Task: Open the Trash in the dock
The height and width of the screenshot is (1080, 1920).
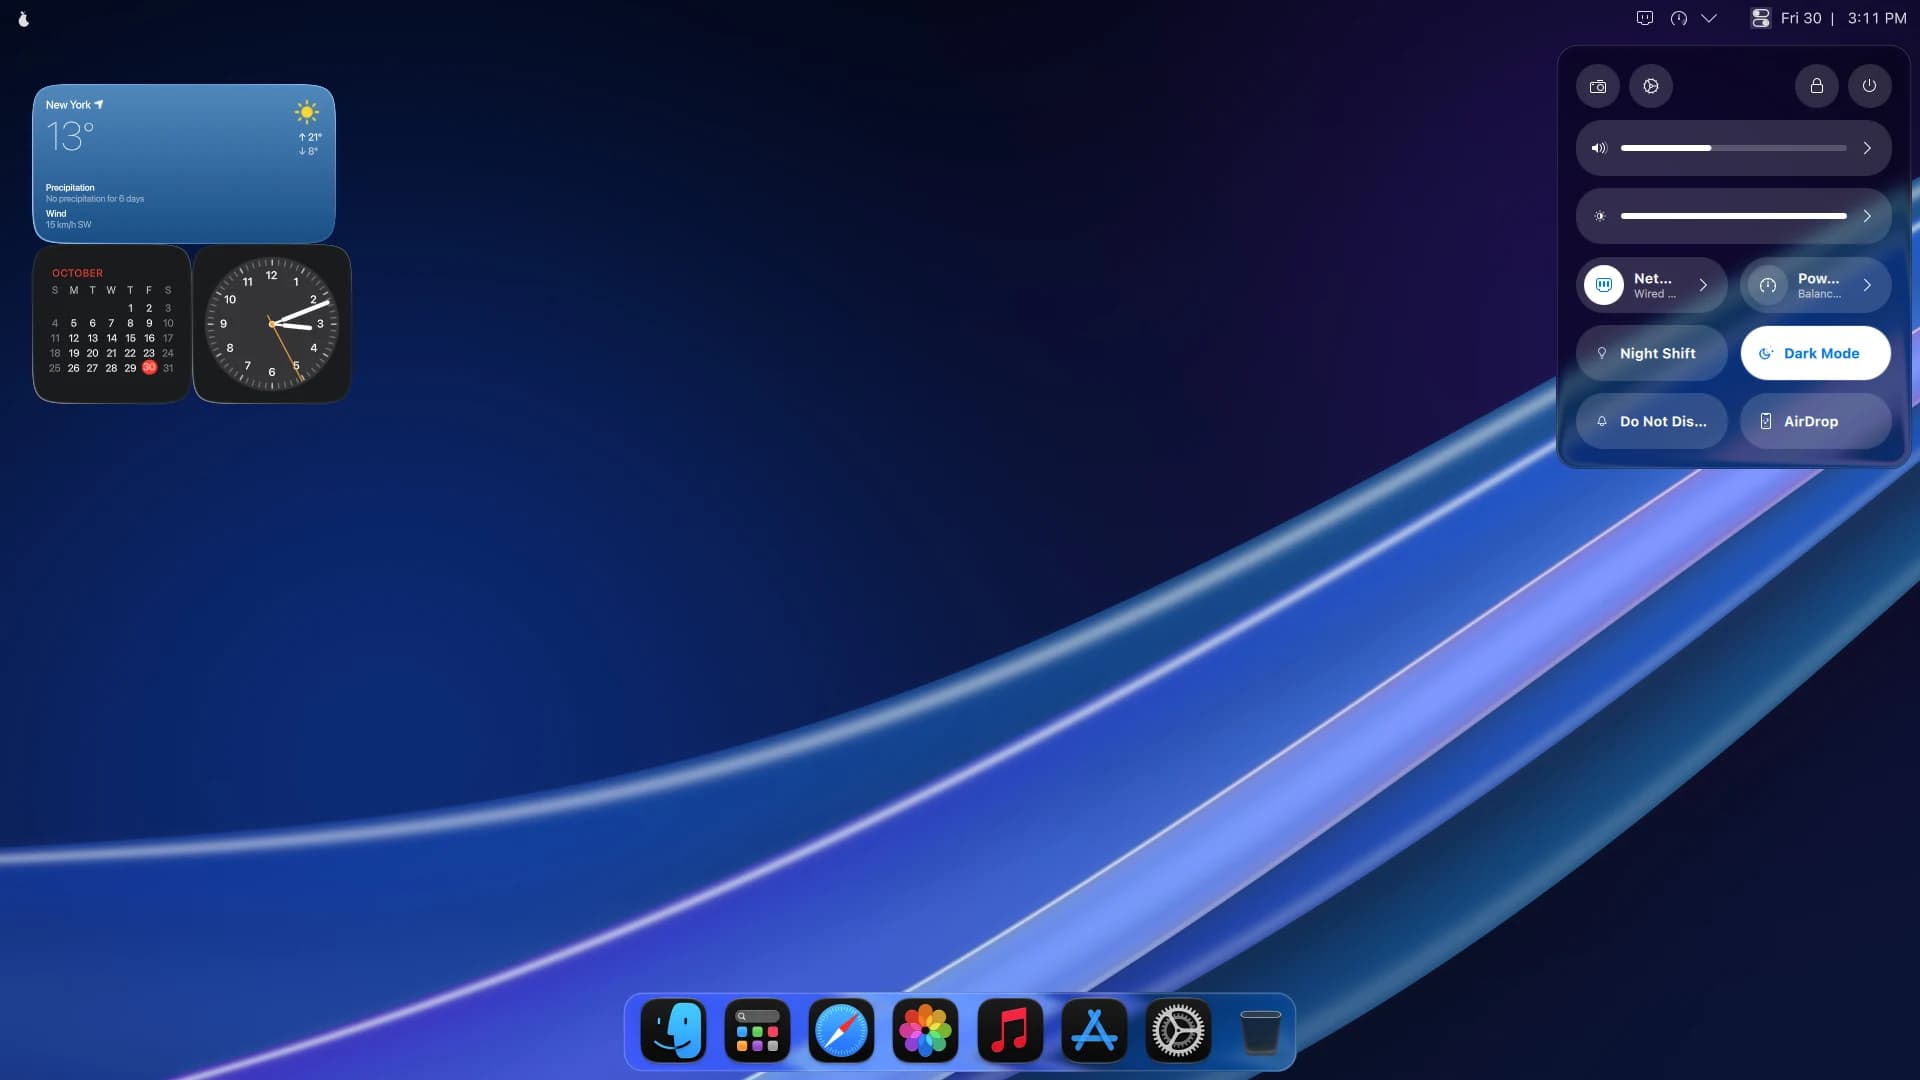Action: point(1261,1031)
